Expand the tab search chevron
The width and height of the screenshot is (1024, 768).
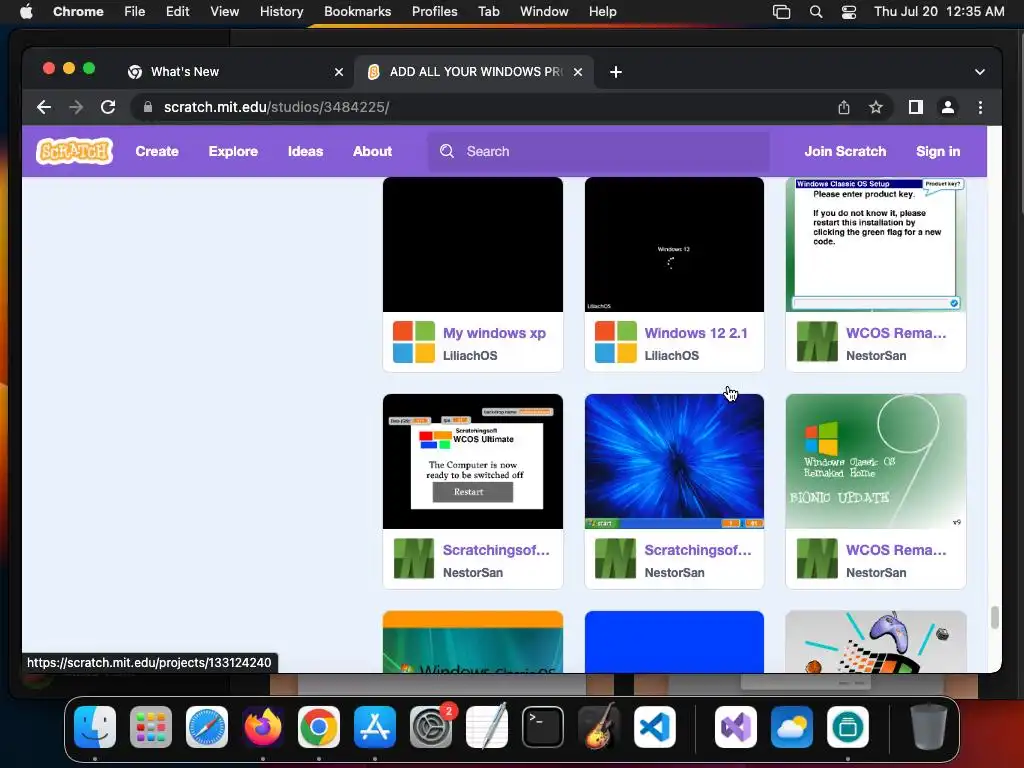pos(980,72)
